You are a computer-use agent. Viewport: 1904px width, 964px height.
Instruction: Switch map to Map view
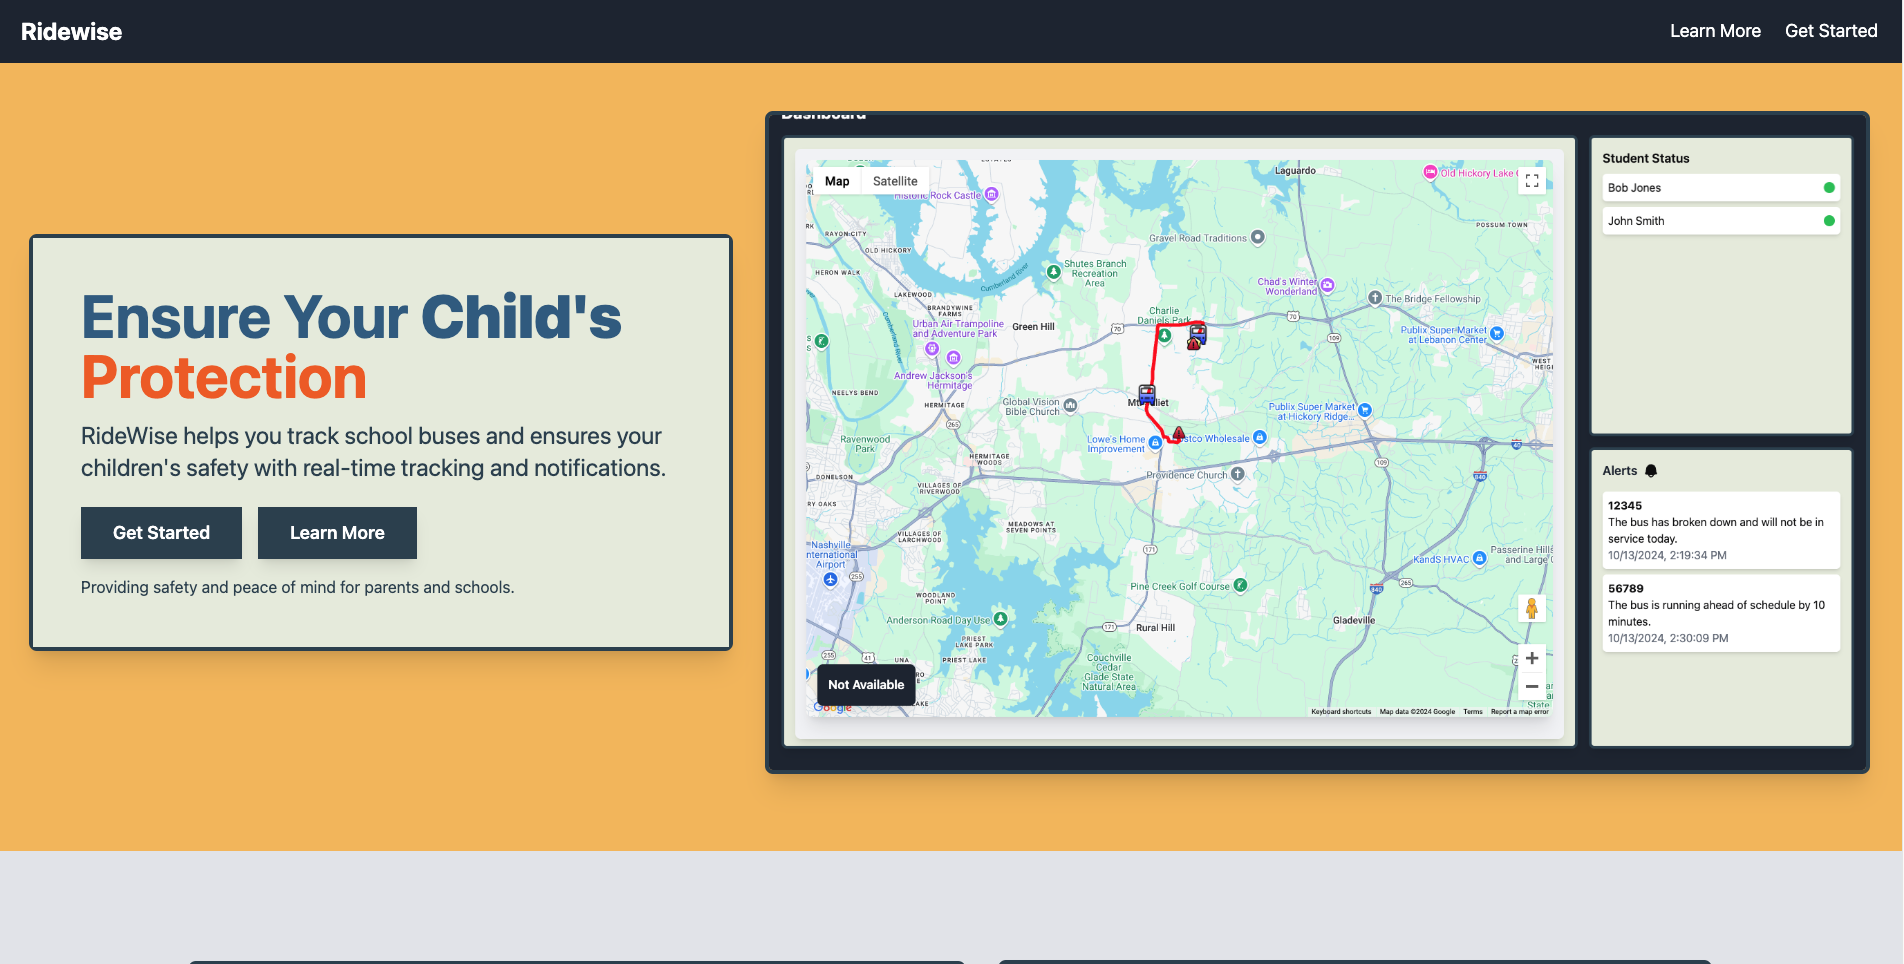(837, 181)
